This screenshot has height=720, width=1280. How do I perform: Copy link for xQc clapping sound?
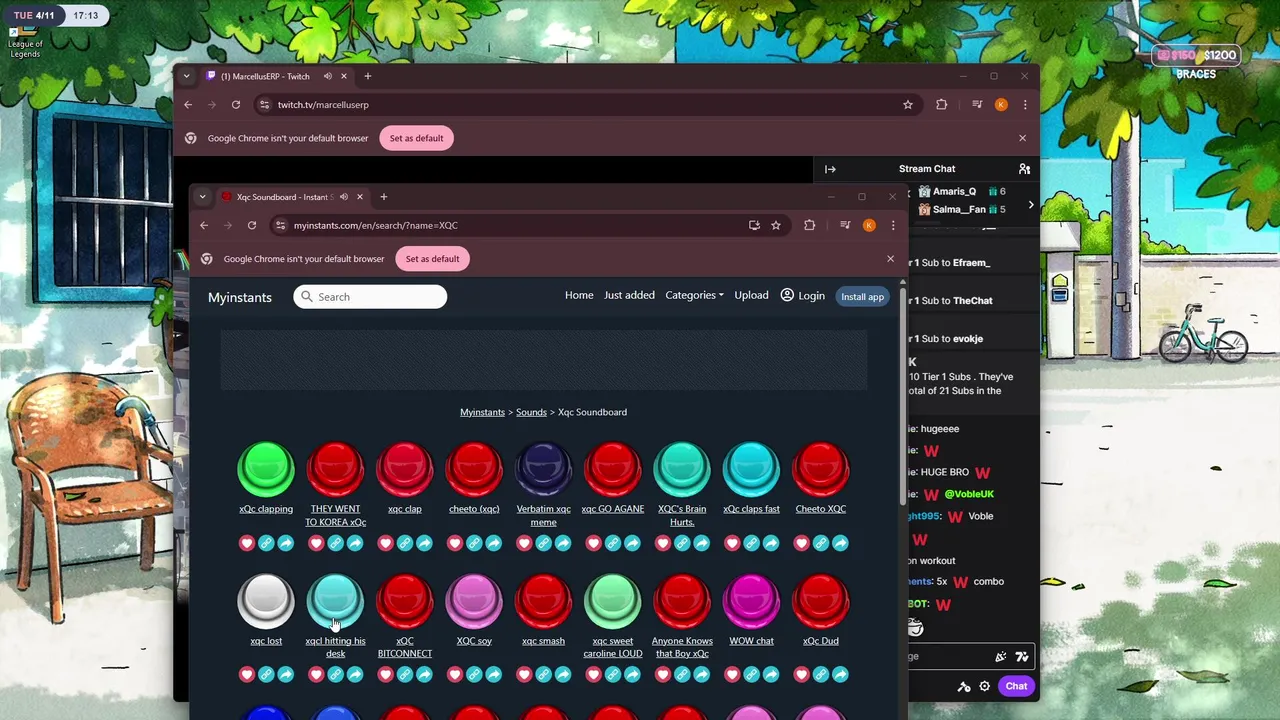click(266, 543)
